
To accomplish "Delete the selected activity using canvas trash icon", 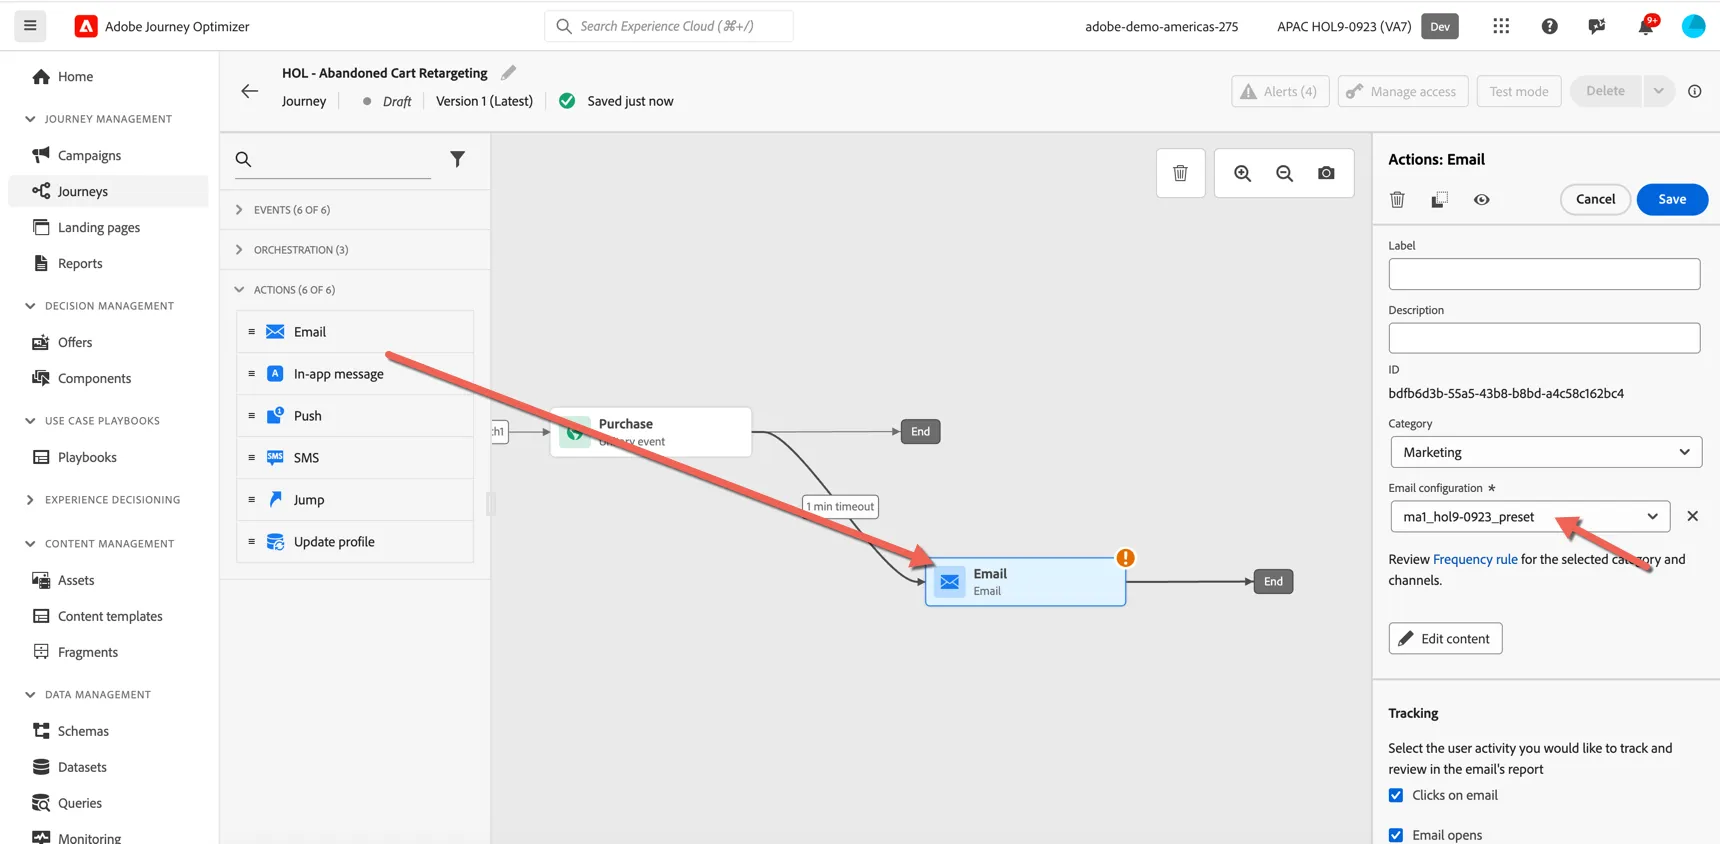I will tap(1180, 173).
